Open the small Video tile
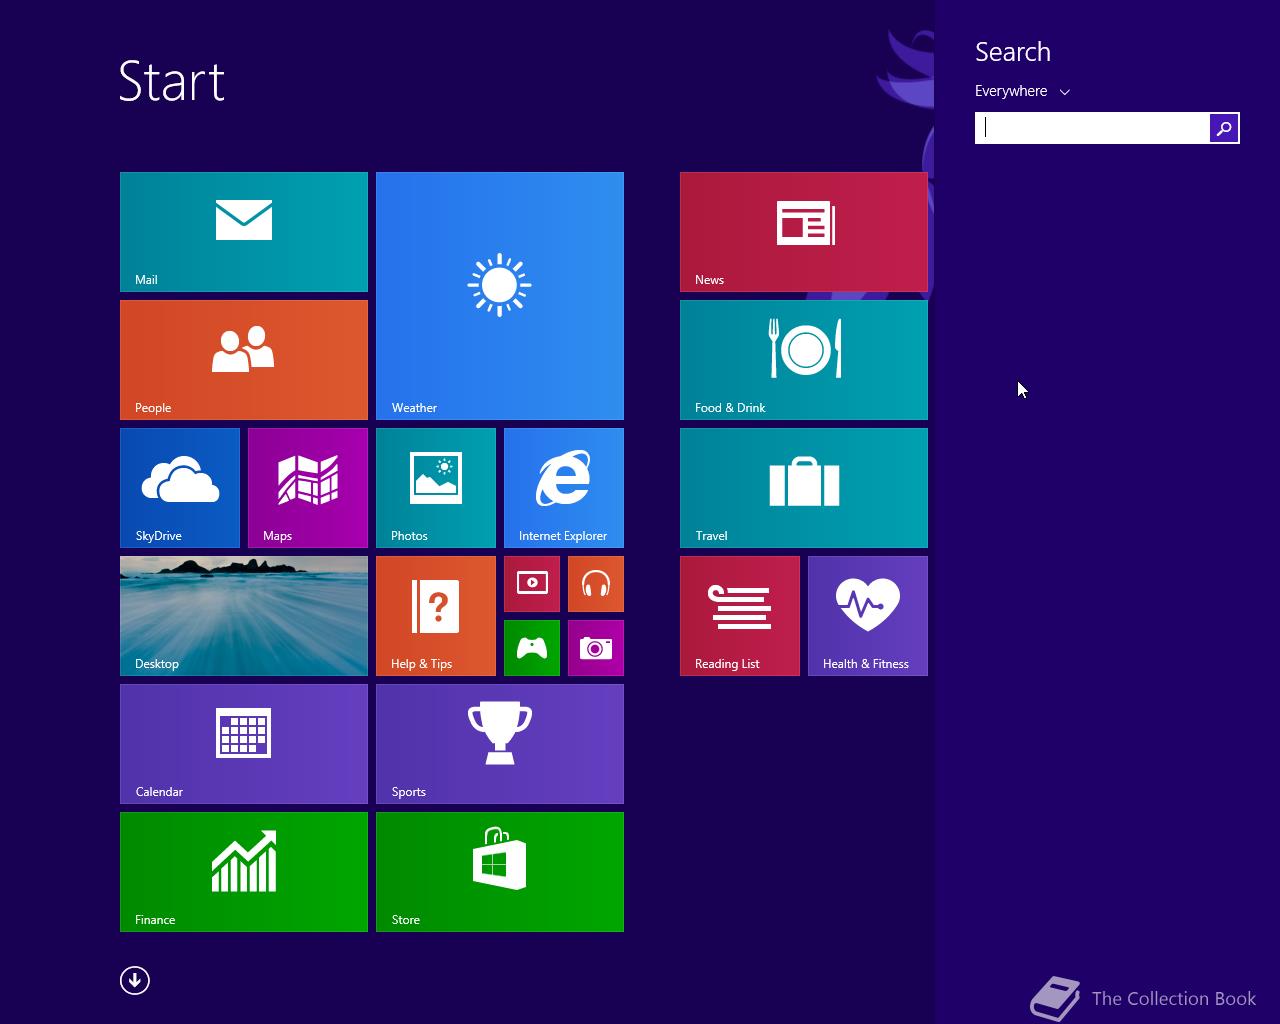1280x1024 pixels. click(532, 584)
